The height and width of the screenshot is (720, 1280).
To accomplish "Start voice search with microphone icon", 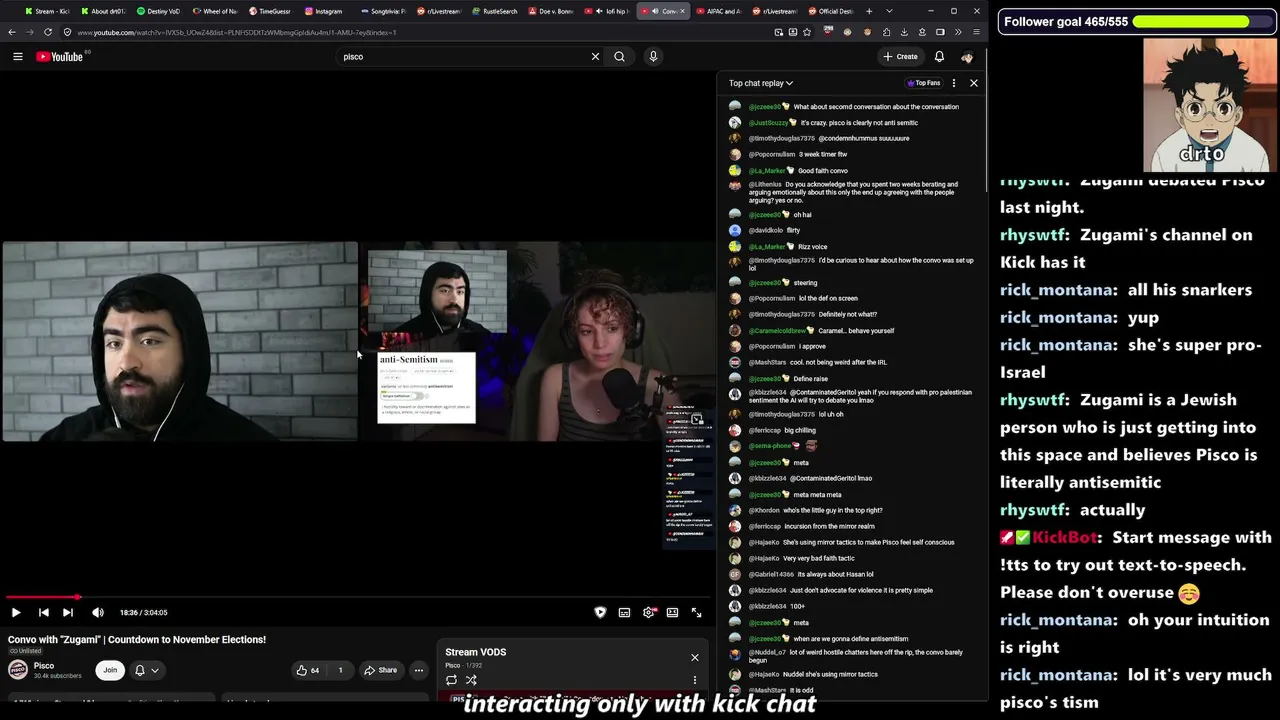I will (x=653, y=57).
